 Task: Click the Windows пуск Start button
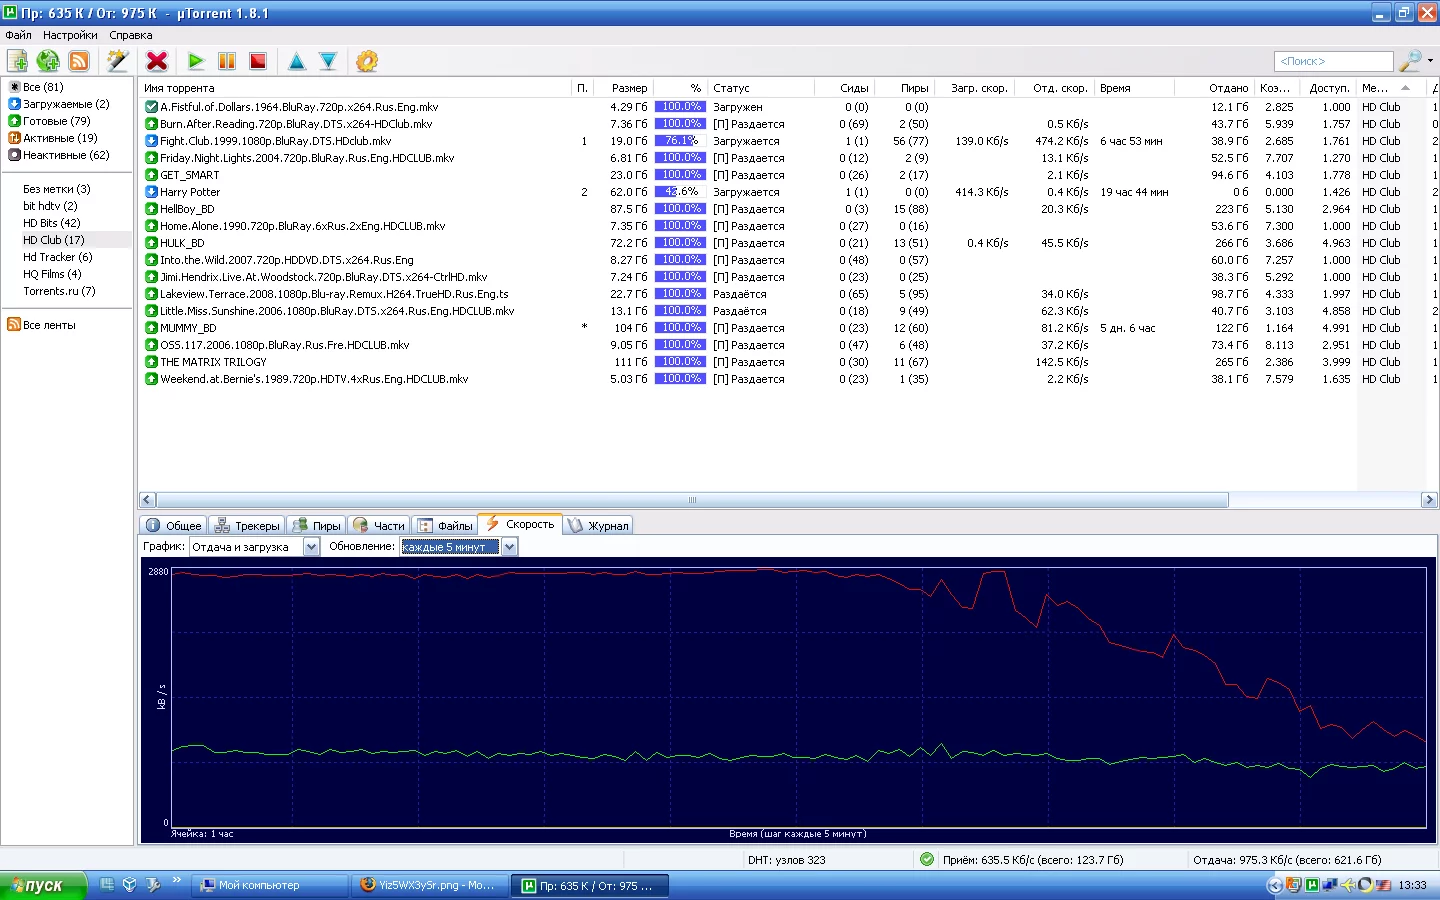coord(43,885)
